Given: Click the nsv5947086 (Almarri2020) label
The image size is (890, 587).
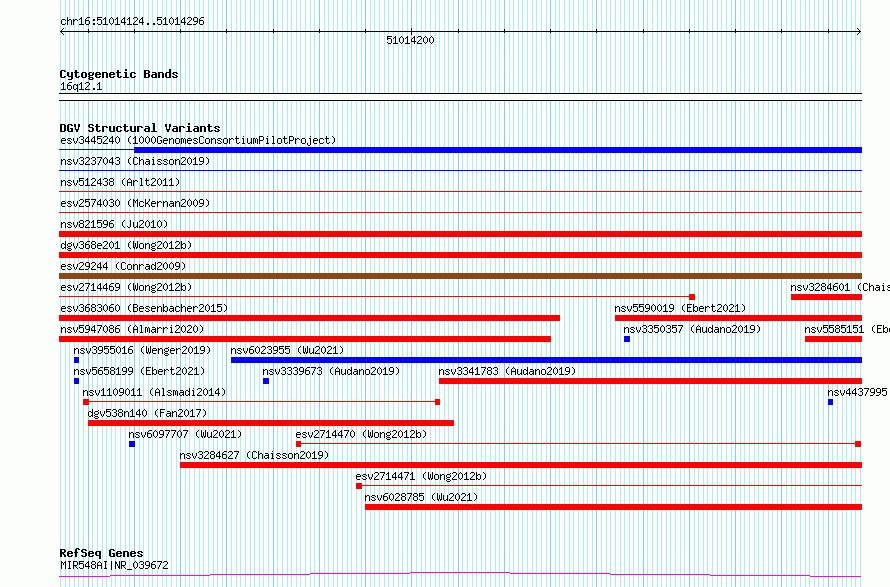Looking at the screenshot, I should point(132,329).
